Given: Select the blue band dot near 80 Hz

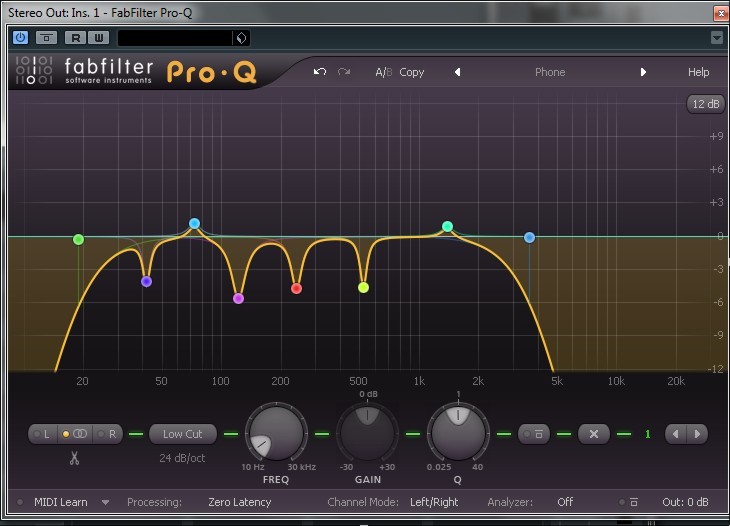Looking at the screenshot, I should click(195, 223).
